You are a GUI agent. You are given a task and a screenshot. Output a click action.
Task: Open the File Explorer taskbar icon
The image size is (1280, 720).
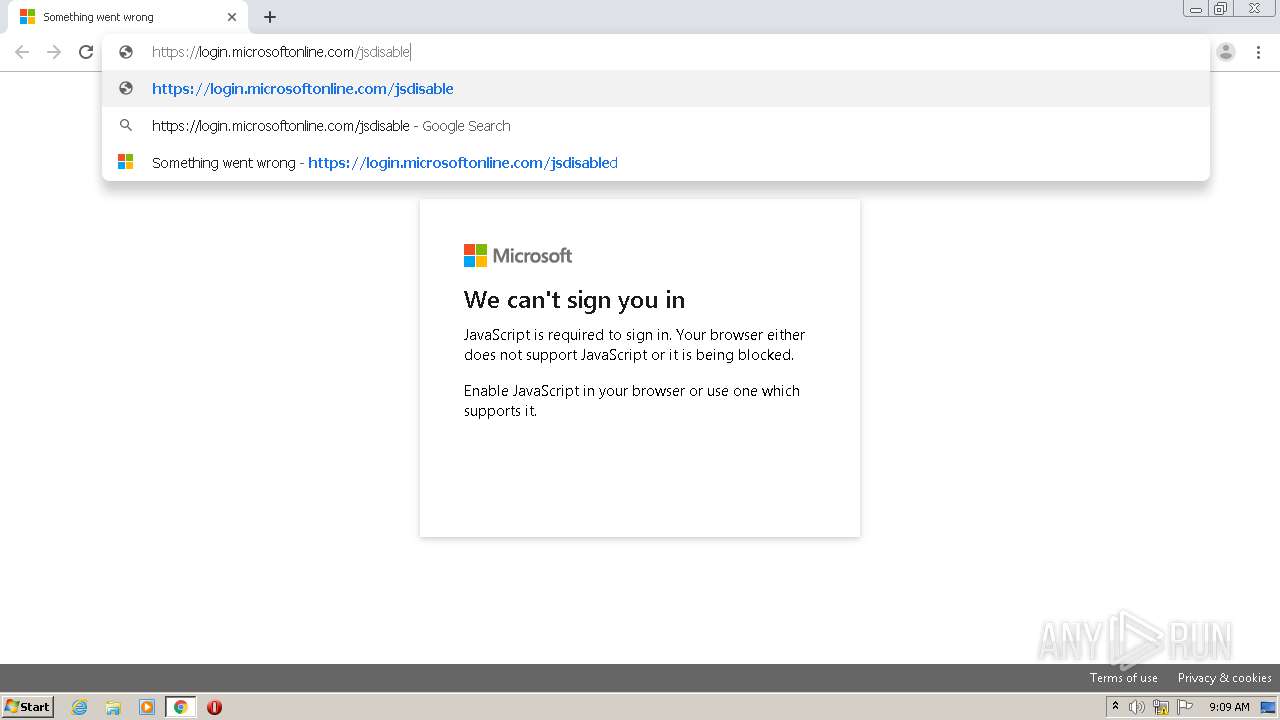pos(113,707)
